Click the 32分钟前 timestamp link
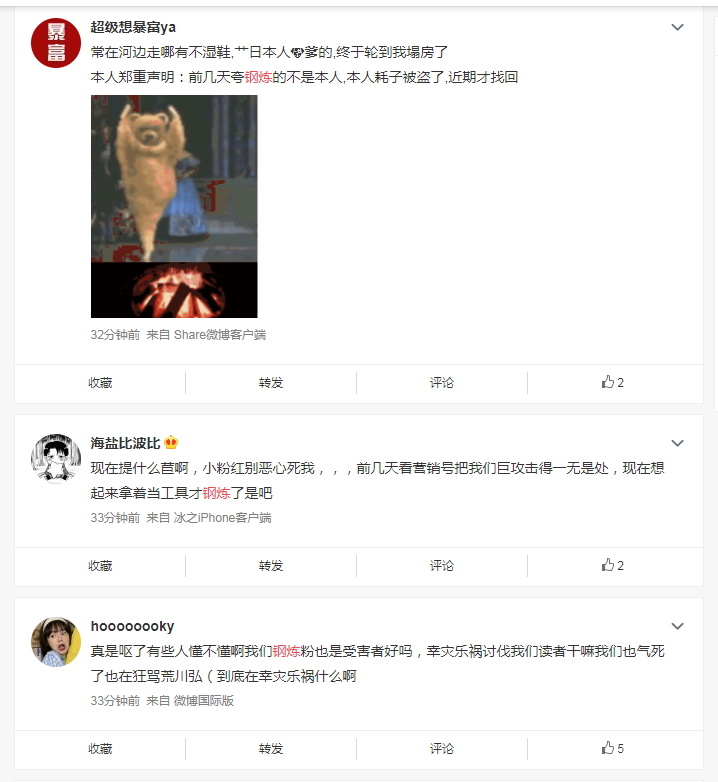718x782 pixels. pyautogui.click(x=115, y=335)
